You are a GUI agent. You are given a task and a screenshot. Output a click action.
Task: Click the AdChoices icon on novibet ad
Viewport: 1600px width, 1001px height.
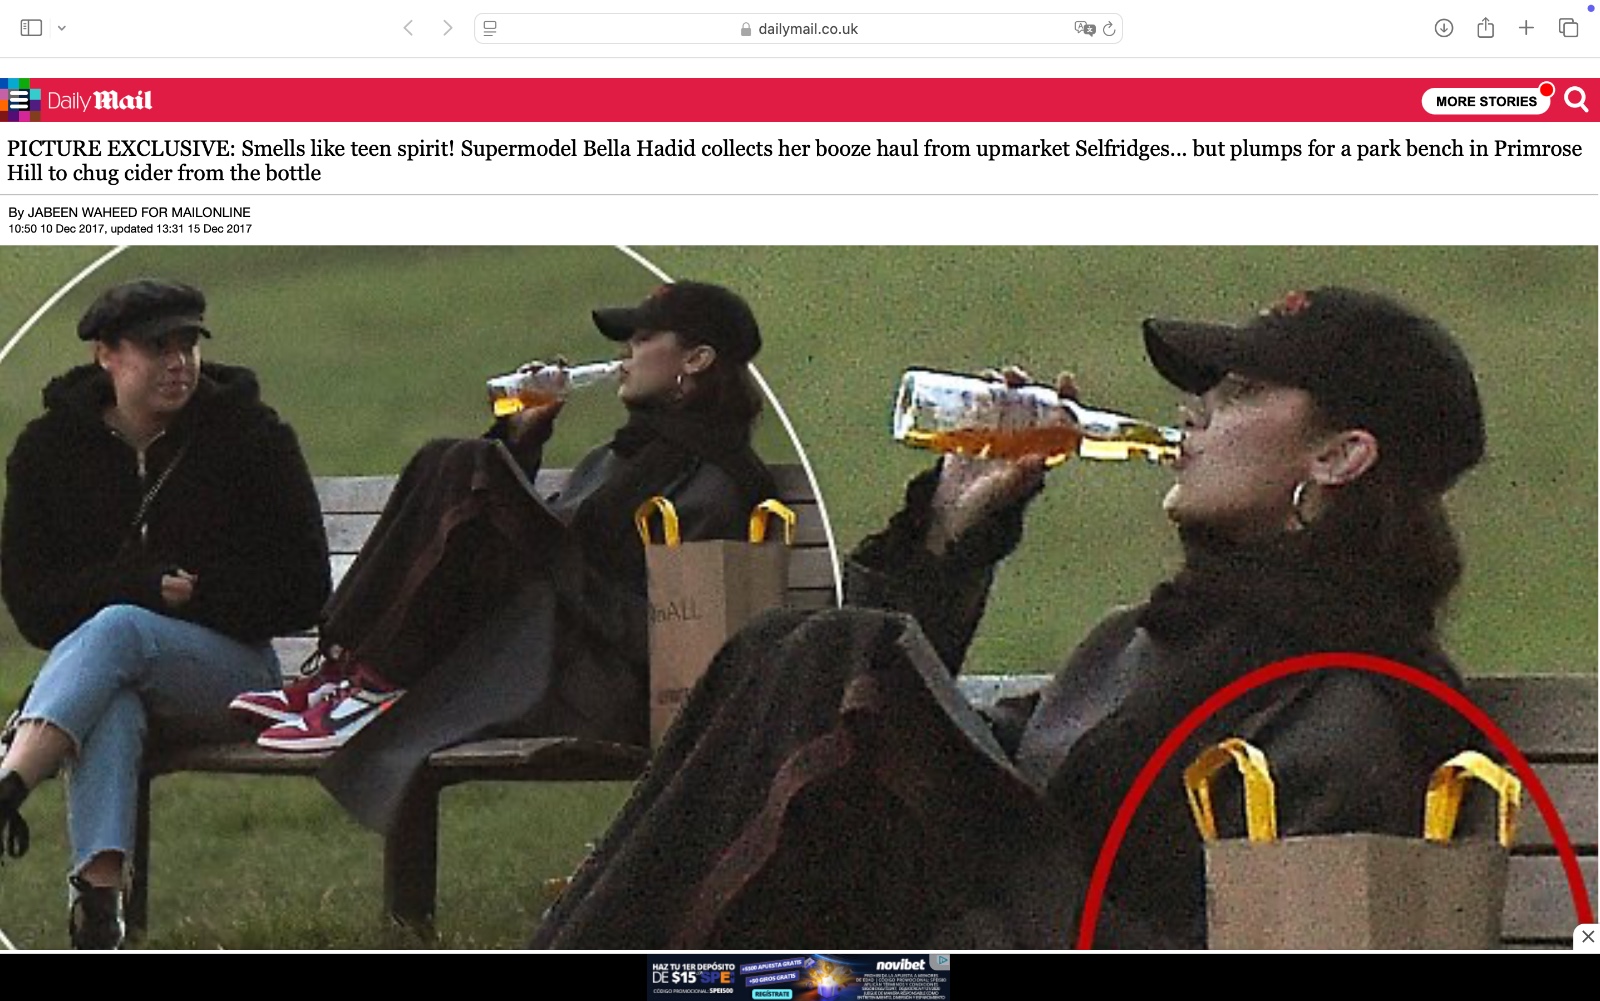(941, 961)
